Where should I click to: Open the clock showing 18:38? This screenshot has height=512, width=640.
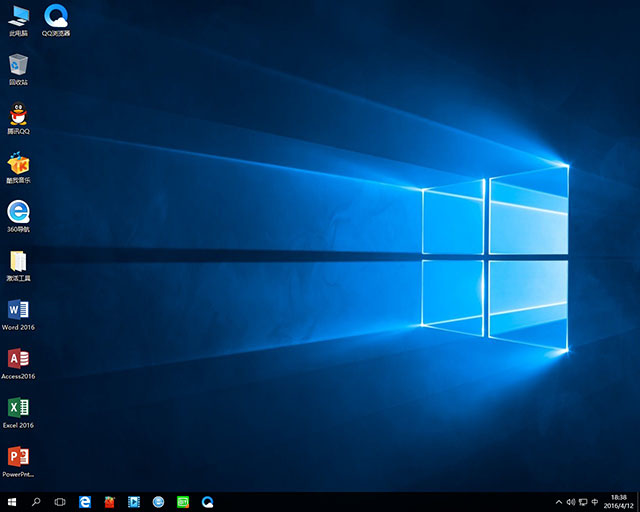tap(618, 501)
